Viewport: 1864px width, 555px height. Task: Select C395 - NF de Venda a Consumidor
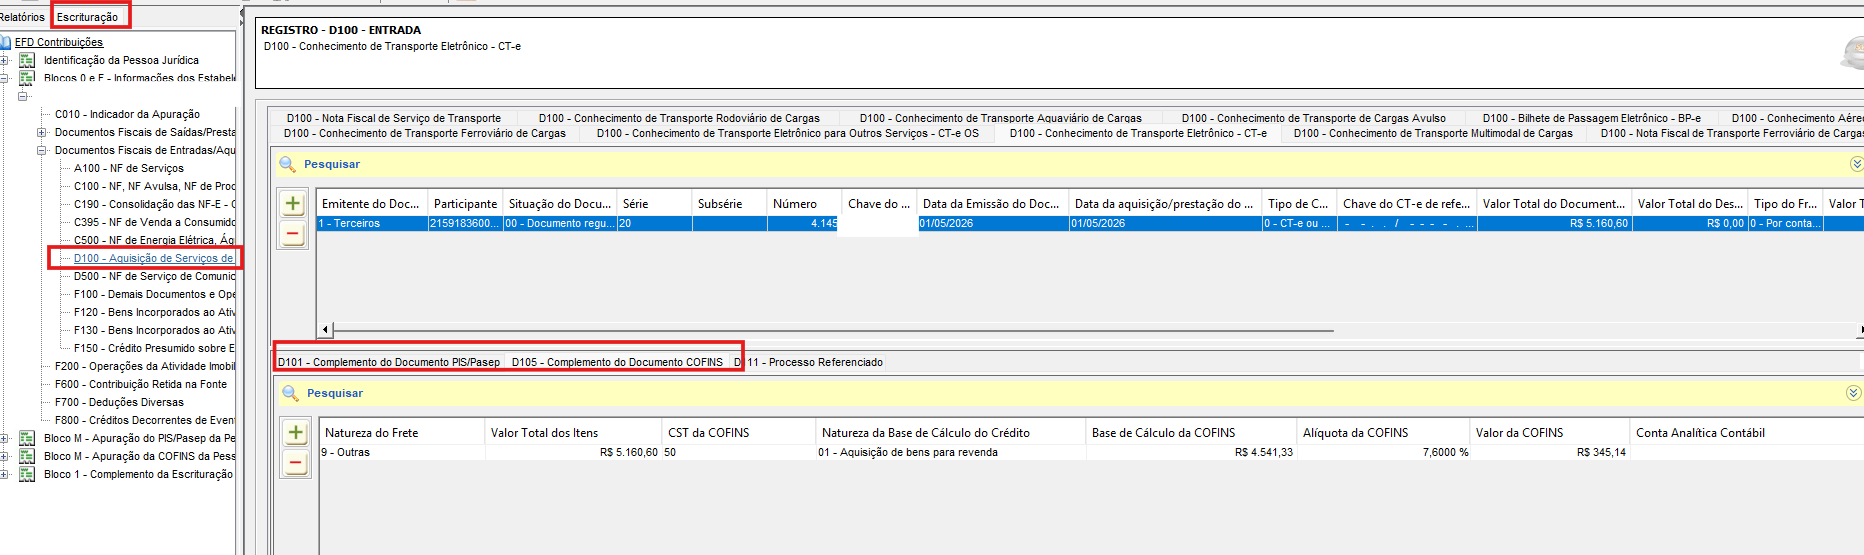coord(154,222)
